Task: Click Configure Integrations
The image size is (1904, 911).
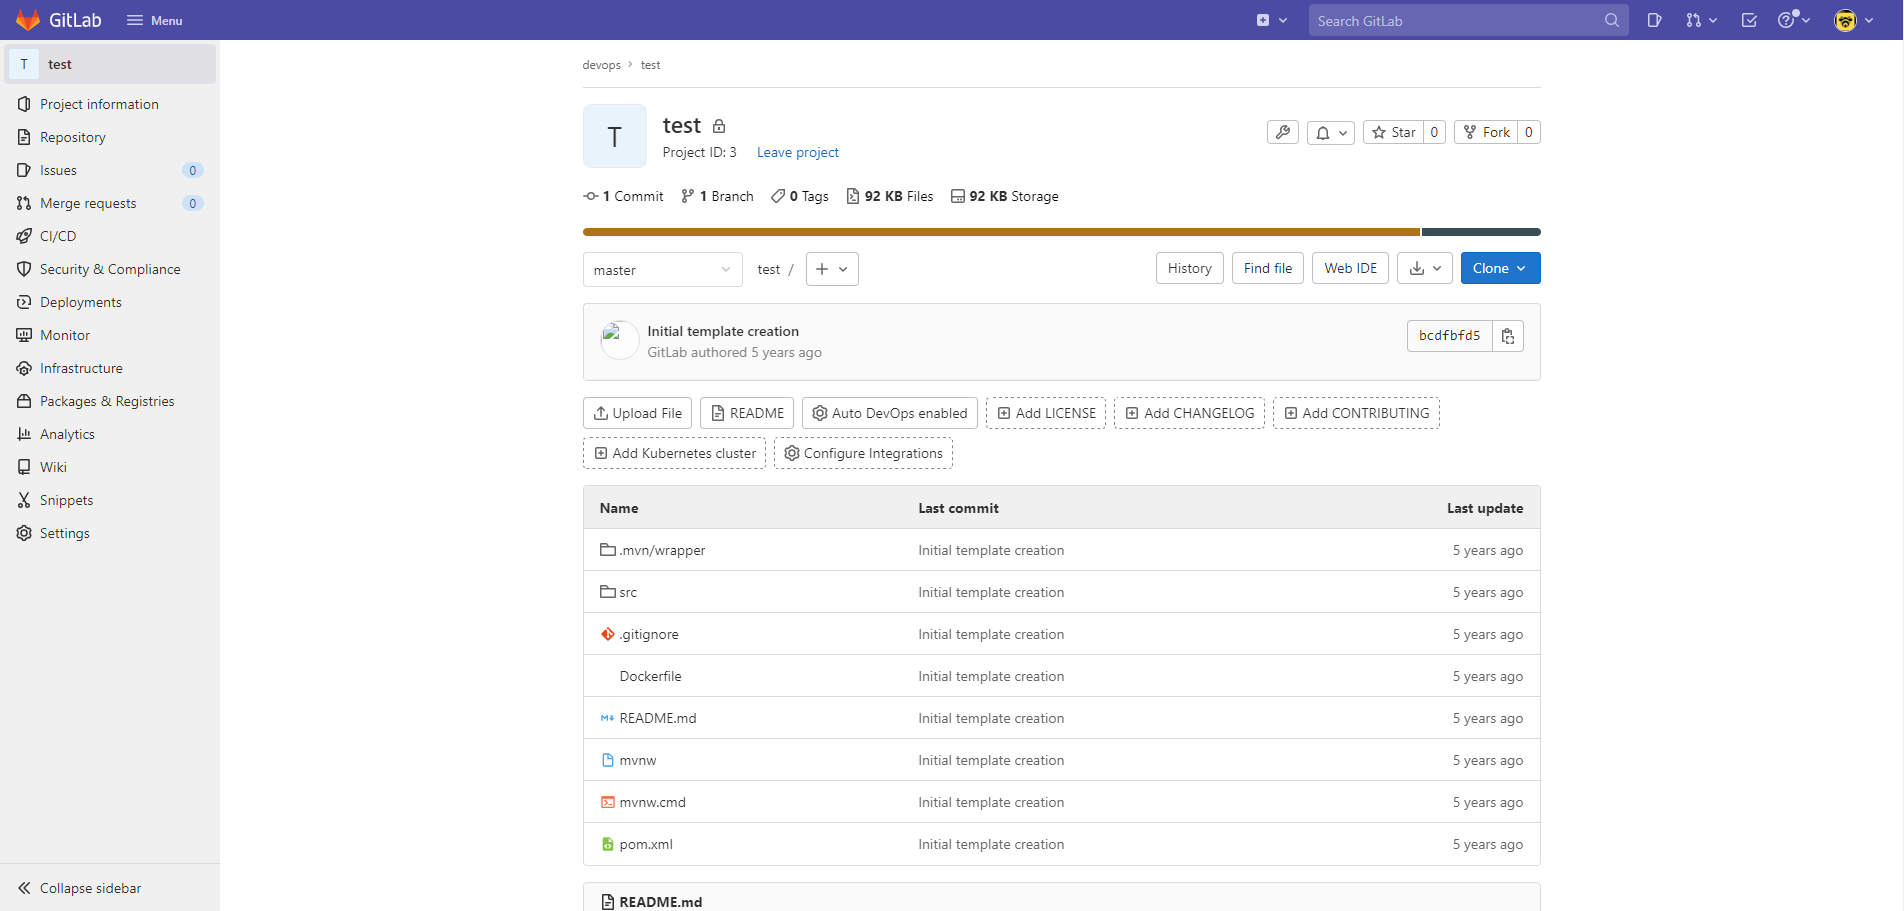Action: tap(863, 453)
